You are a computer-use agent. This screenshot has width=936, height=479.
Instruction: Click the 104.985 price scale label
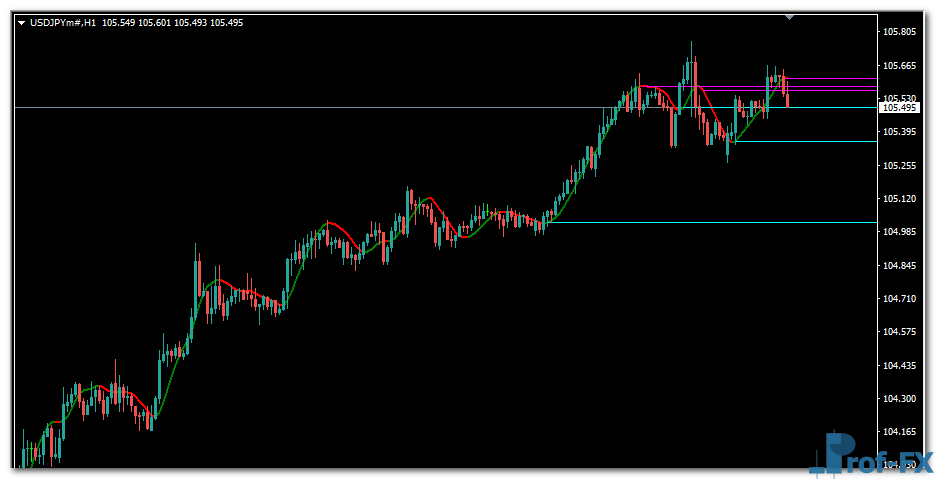coord(900,232)
